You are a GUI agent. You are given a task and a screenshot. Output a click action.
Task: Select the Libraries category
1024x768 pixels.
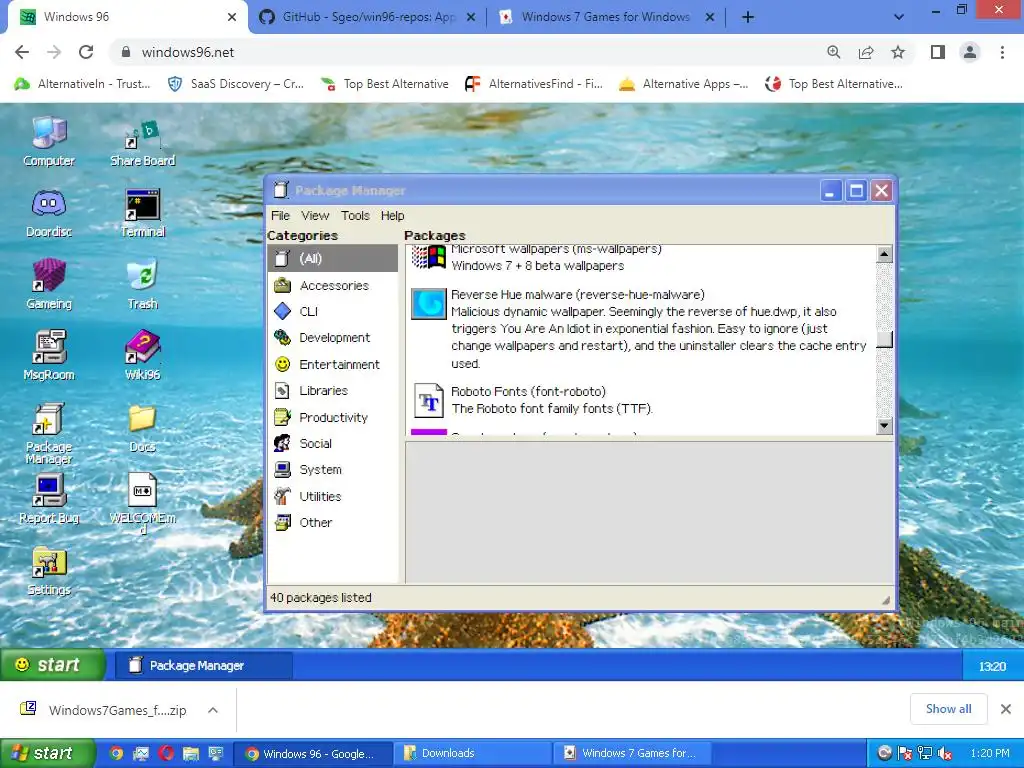tap(332, 391)
